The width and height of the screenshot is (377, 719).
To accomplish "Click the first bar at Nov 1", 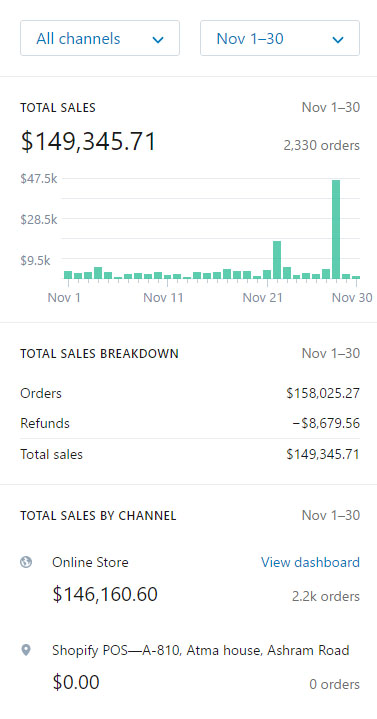I will (68, 275).
